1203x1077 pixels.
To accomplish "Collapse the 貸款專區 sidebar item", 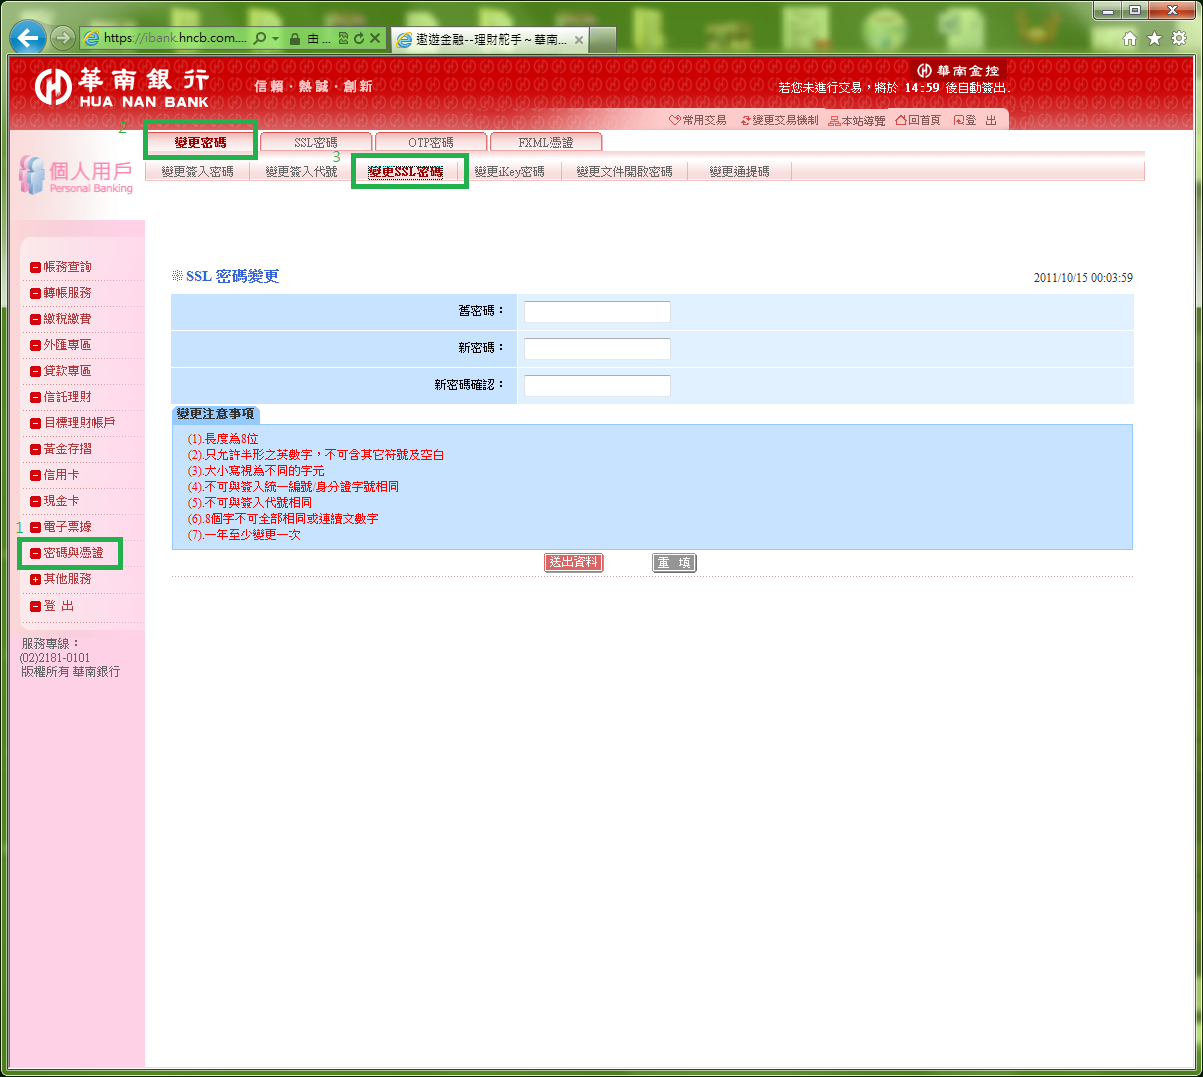I will (x=36, y=371).
